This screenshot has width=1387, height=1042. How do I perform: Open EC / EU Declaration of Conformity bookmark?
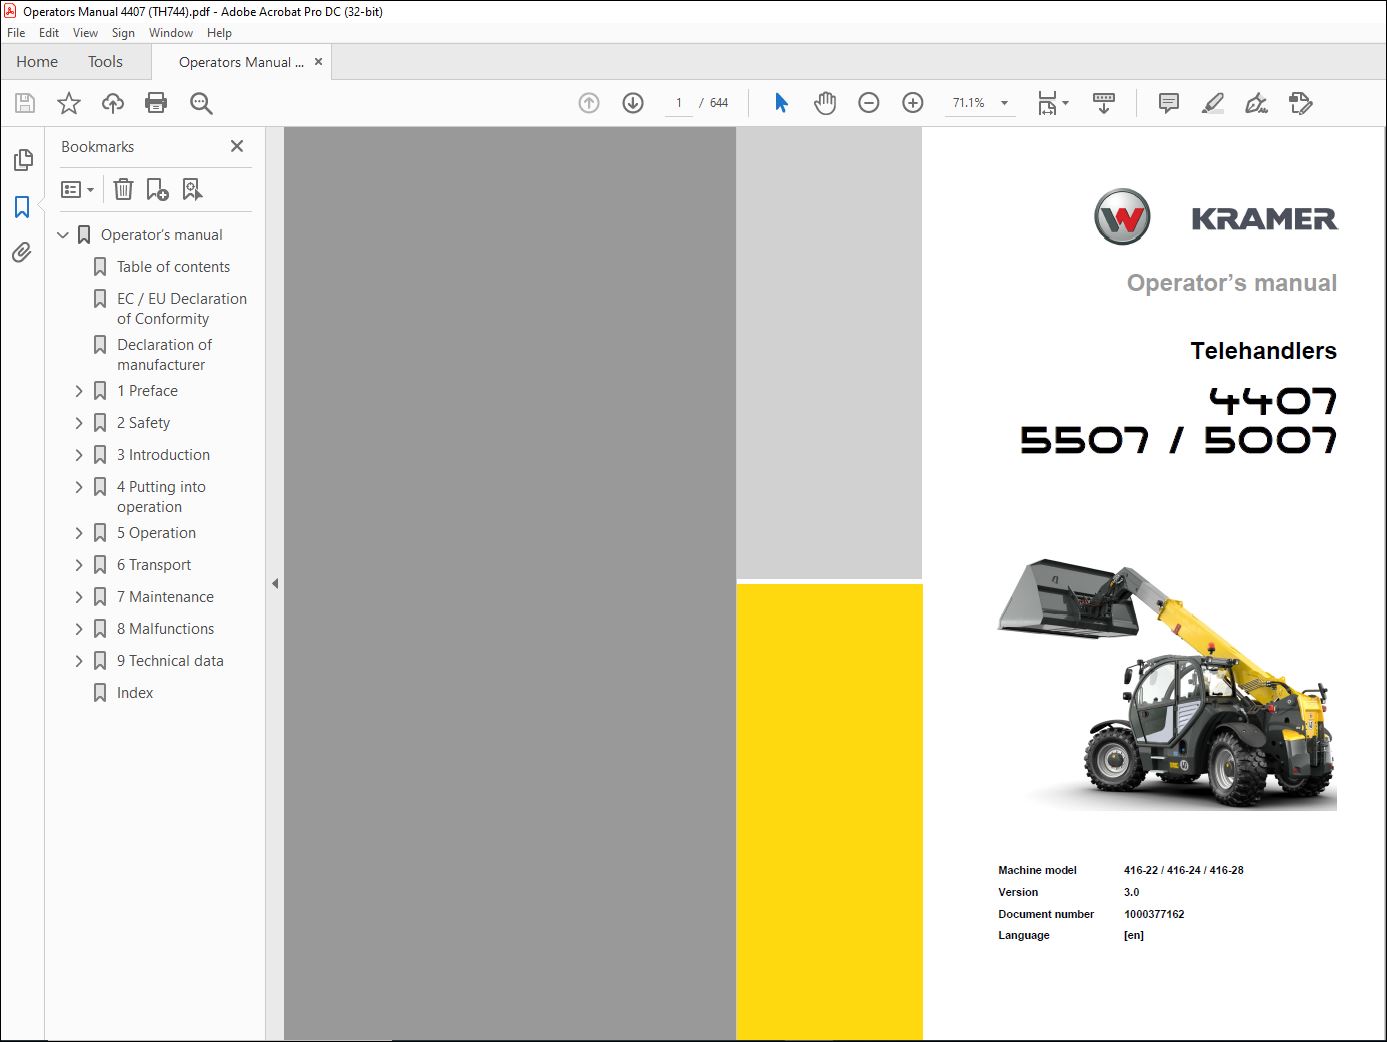click(182, 309)
